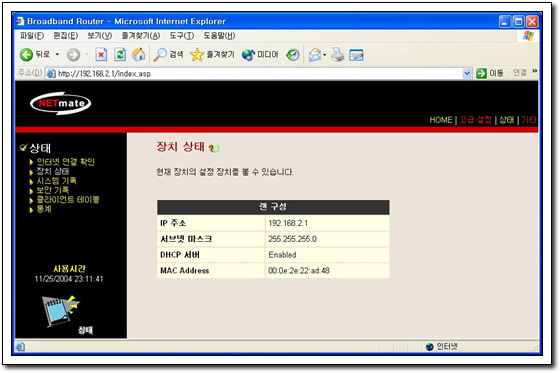Open the 파일(F) menu
Image resolution: width=560 pixels, height=373 pixels.
(32, 35)
